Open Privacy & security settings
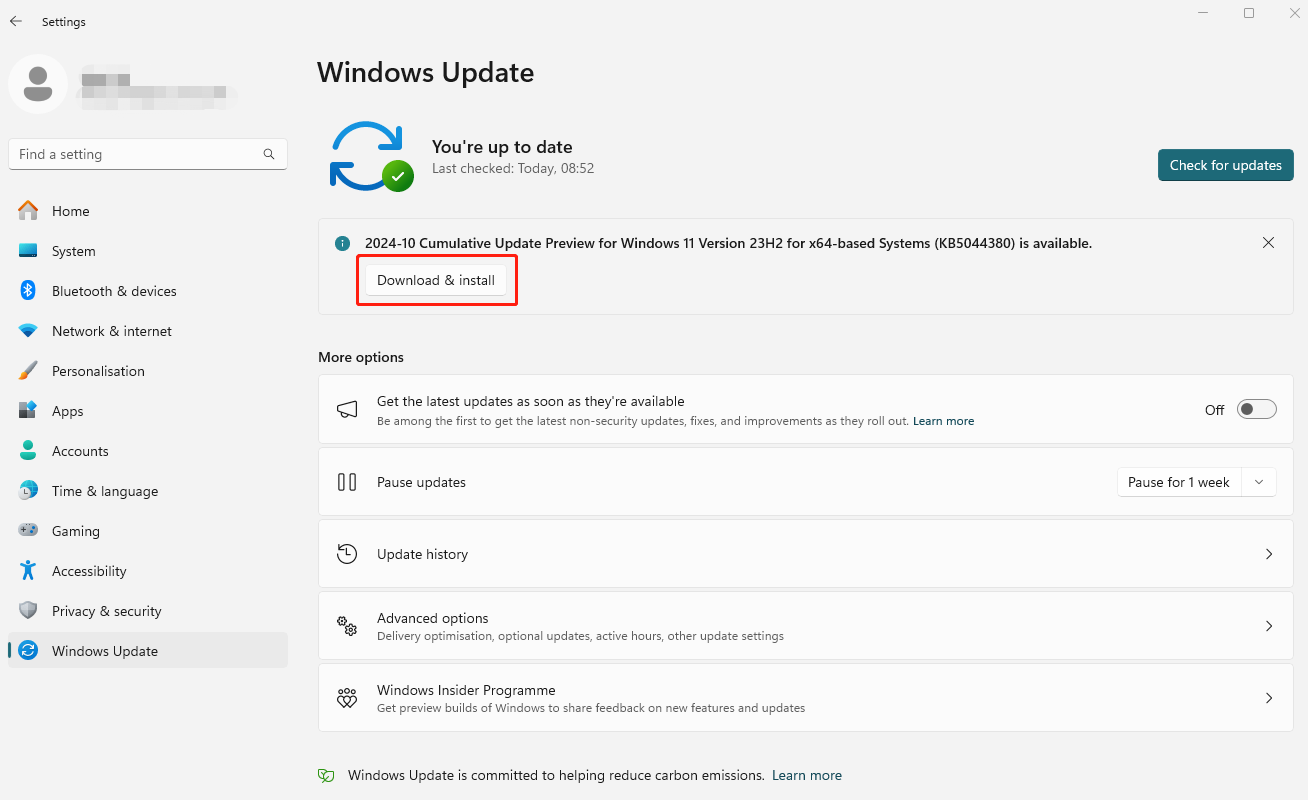 coord(148,611)
